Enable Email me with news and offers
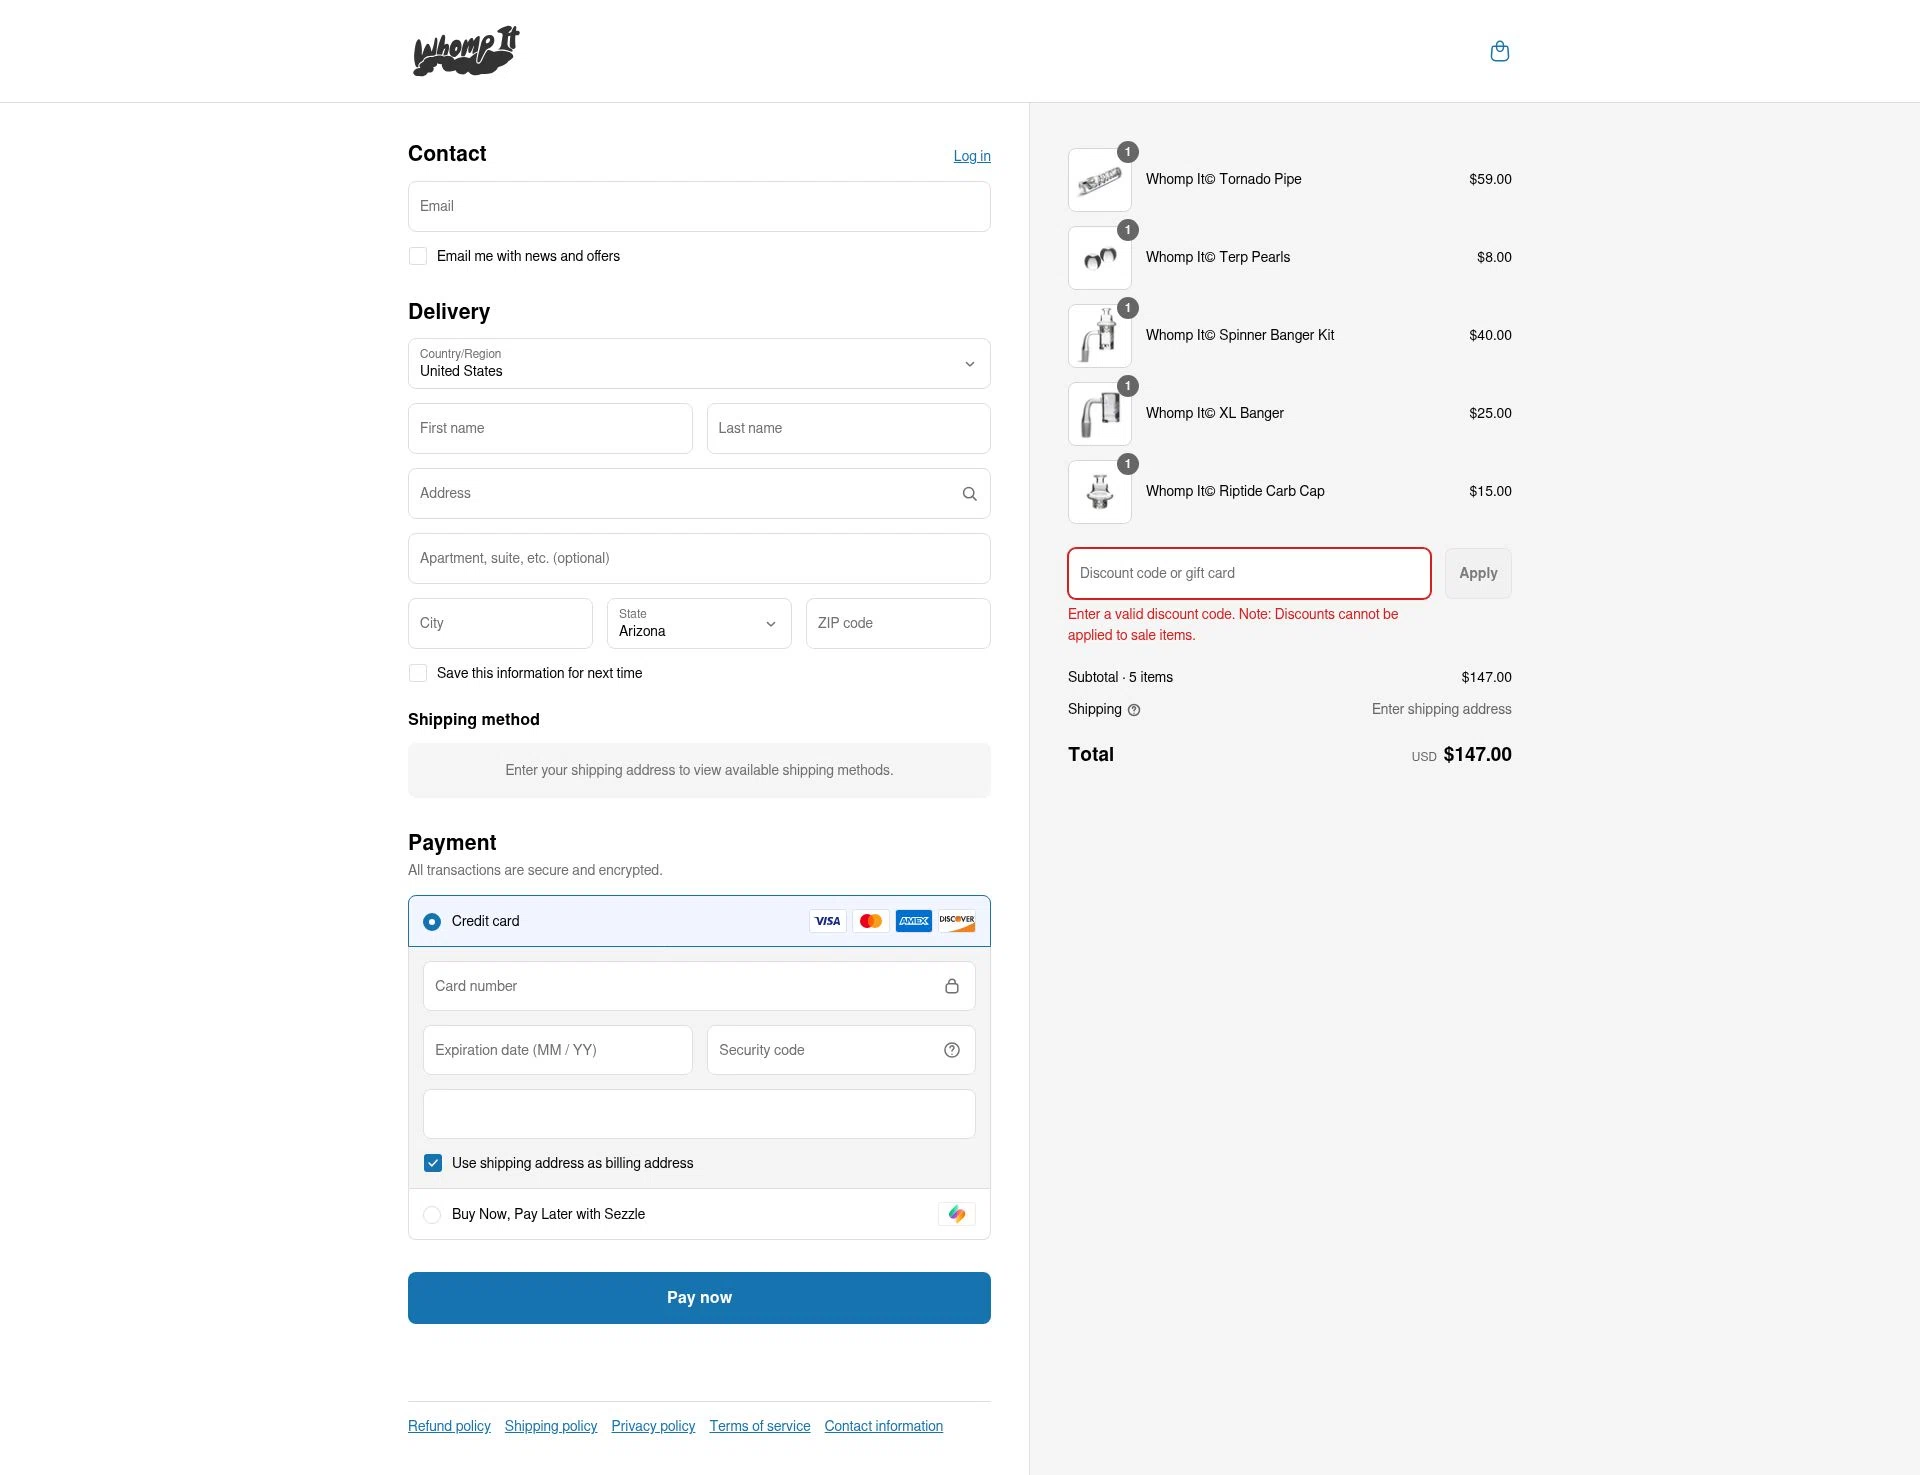 click(418, 256)
